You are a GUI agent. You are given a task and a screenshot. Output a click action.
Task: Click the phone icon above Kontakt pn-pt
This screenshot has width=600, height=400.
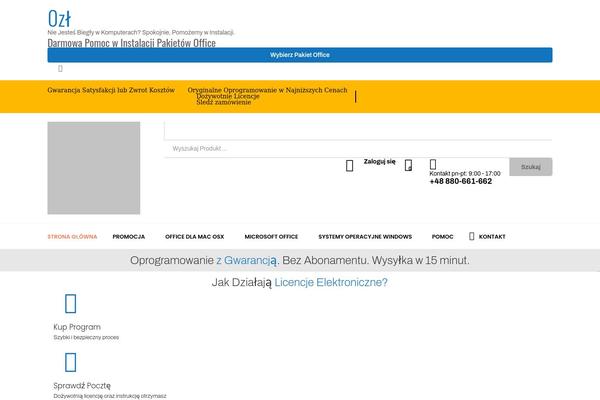(433, 164)
